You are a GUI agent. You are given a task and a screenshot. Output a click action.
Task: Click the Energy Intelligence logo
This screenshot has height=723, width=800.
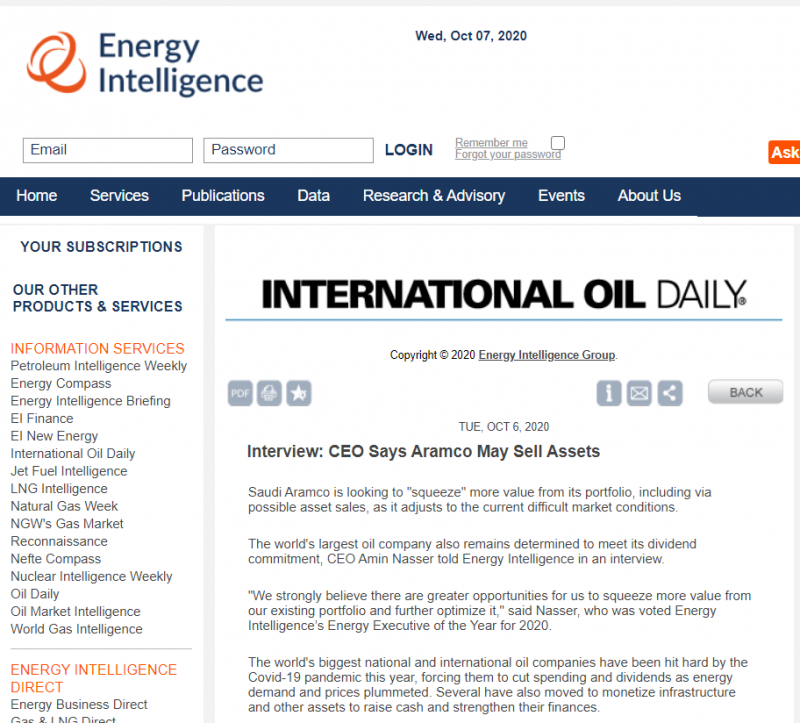pos(145,63)
